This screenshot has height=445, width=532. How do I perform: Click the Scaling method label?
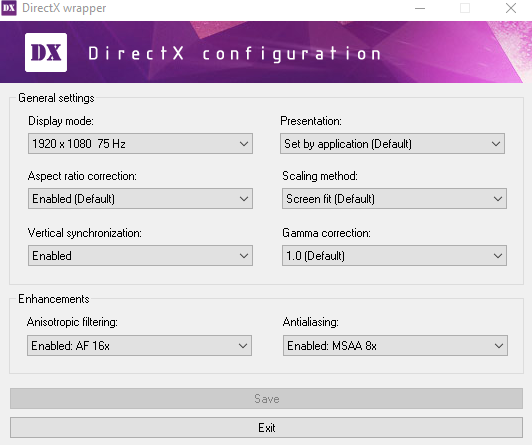pos(320,176)
